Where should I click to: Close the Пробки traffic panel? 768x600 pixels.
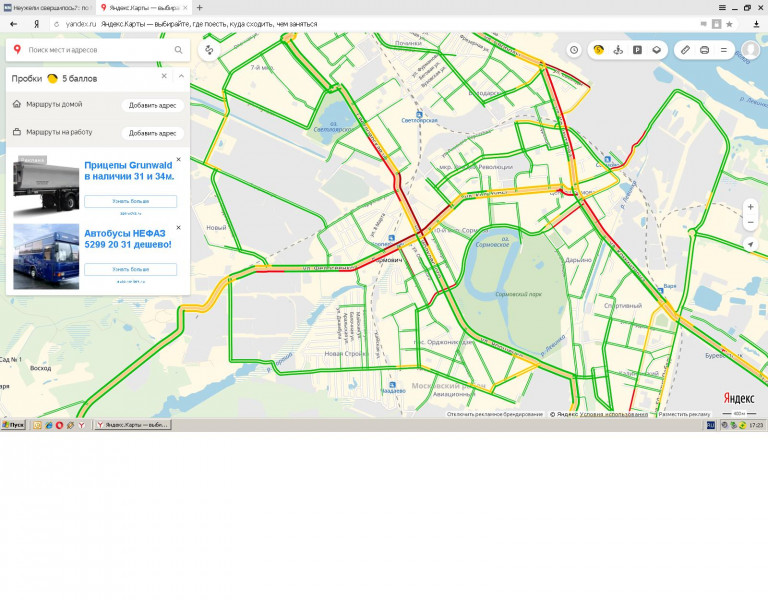(164, 76)
